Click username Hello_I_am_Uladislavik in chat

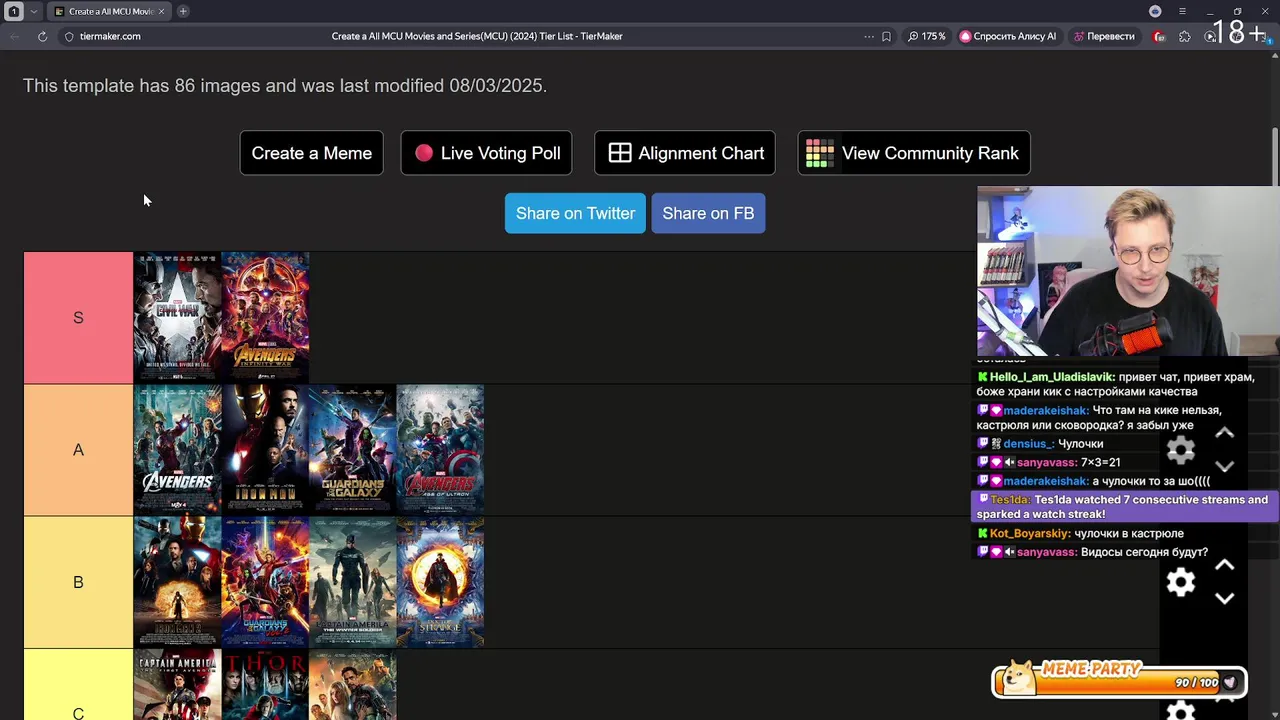(1051, 377)
